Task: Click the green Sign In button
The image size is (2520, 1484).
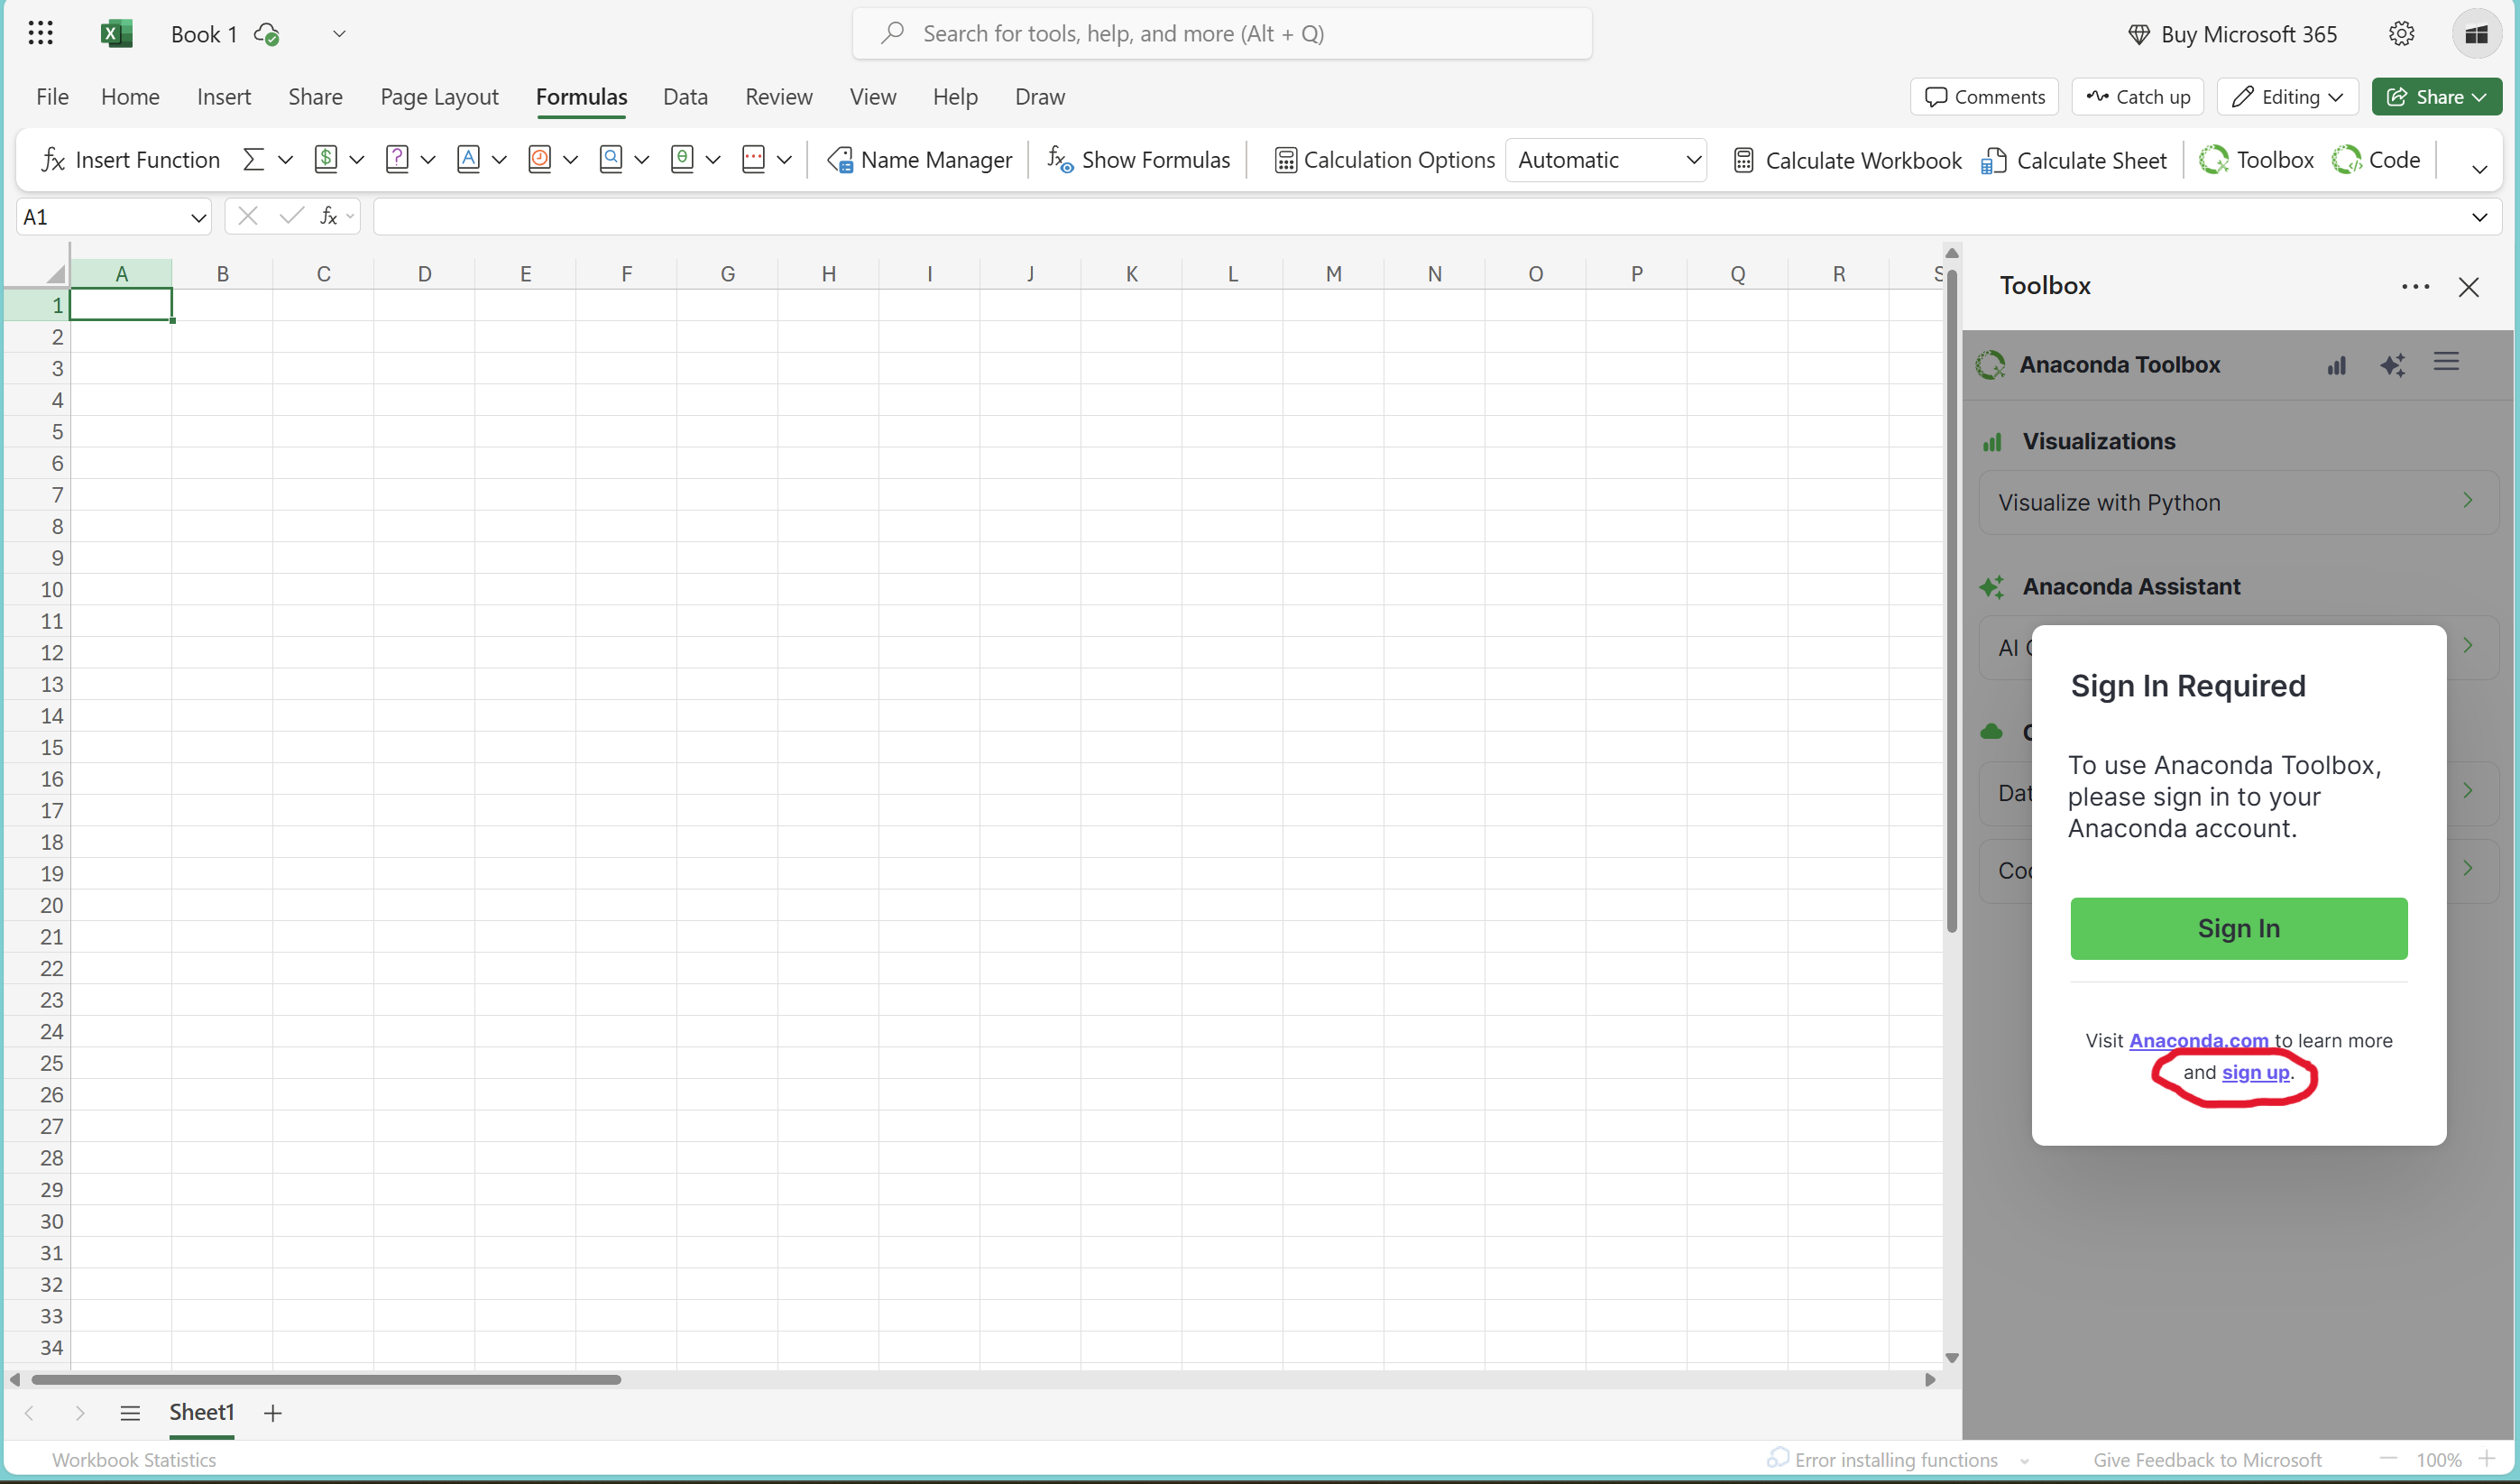Action: [x=2238, y=928]
